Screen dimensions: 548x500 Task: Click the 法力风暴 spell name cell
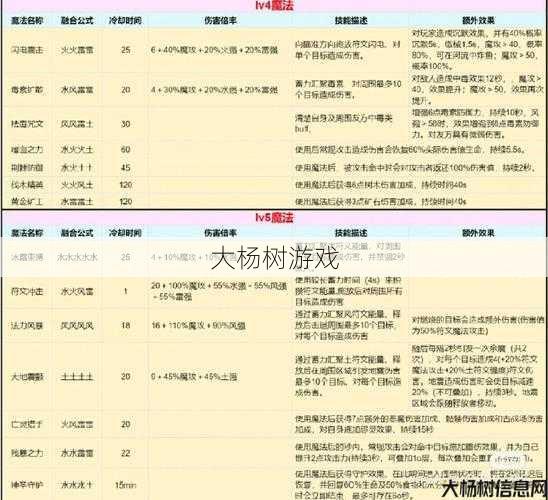pos(27,326)
